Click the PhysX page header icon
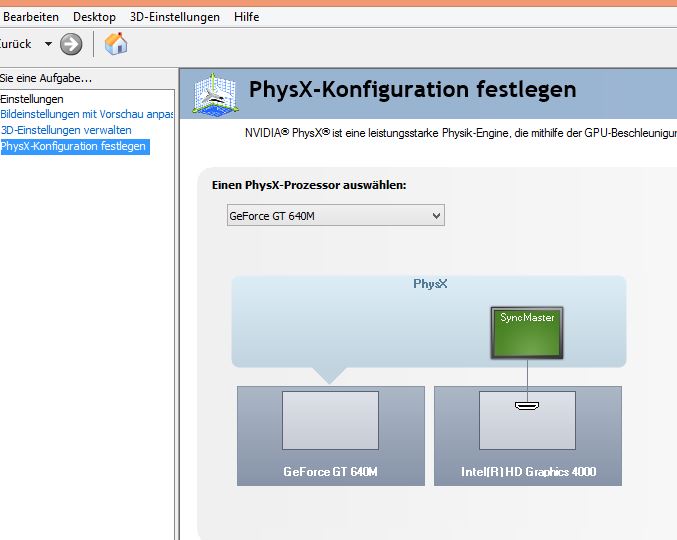The image size is (677, 540). [215, 95]
